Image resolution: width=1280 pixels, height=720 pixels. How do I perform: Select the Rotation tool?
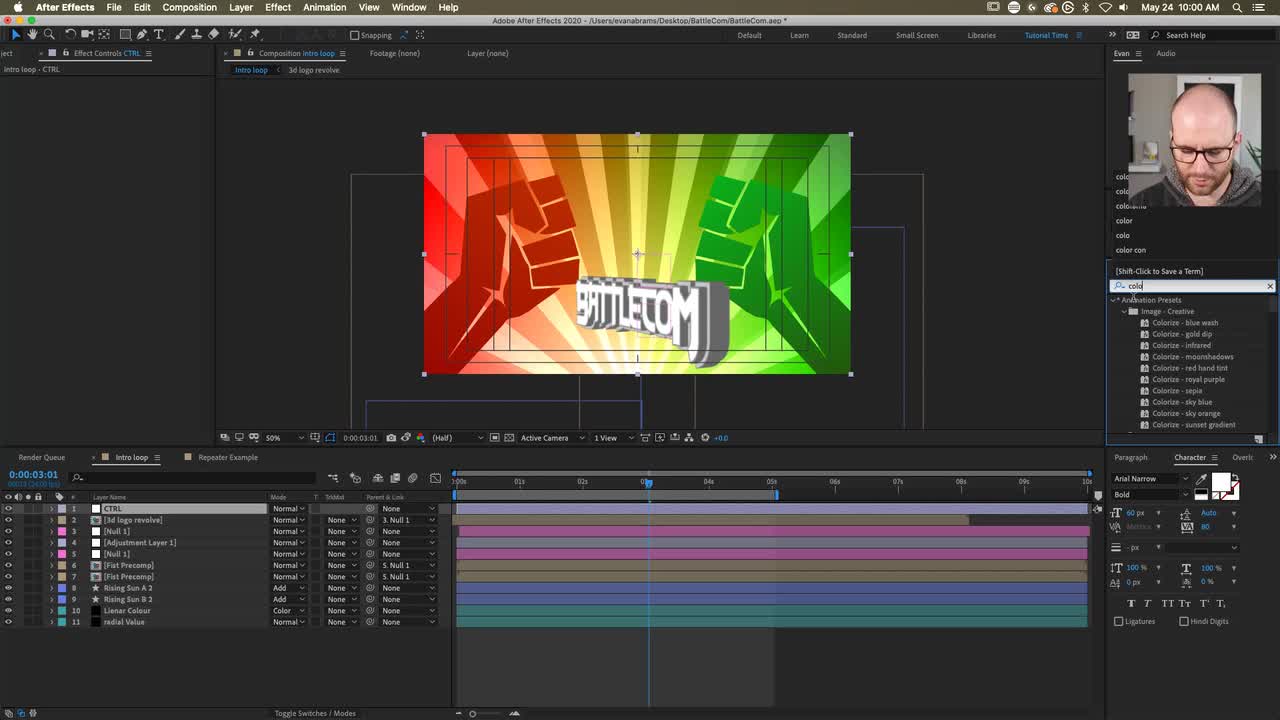(70, 35)
